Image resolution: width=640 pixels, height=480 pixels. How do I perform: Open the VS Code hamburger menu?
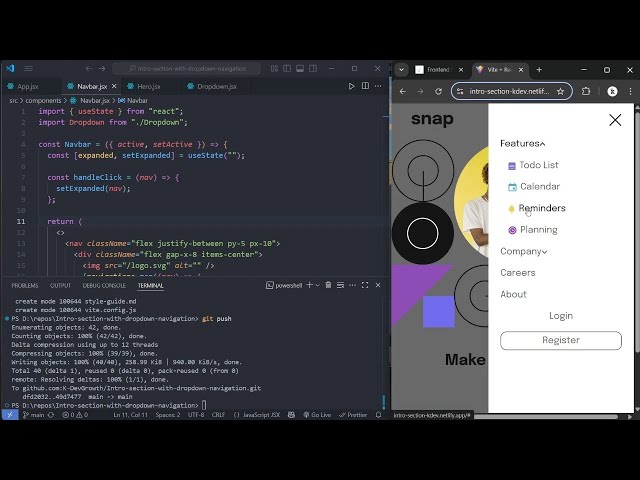28,68
